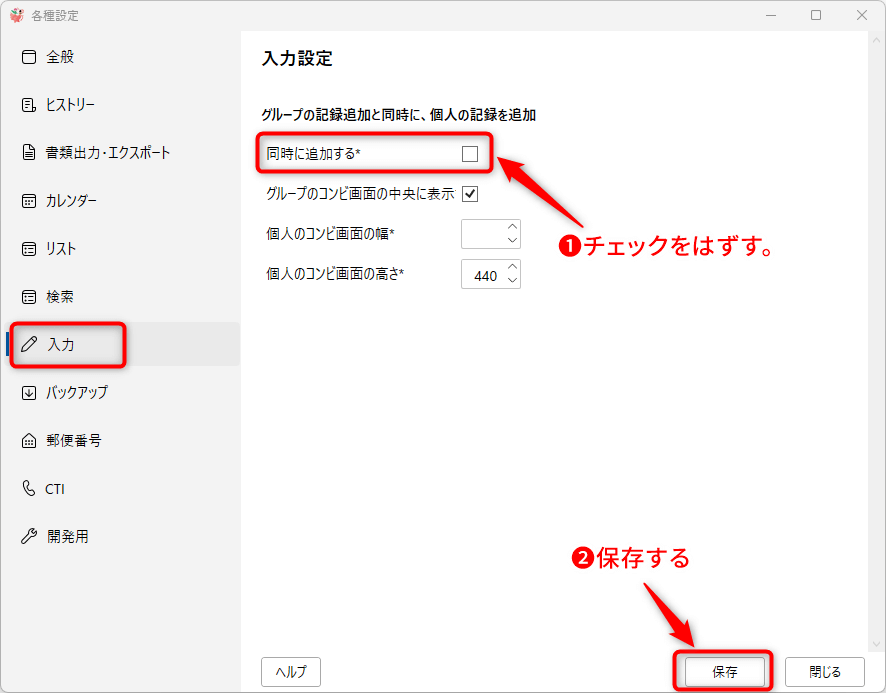The width and height of the screenshot is (886, 693).
Task: Open the ヒストリー settings page
Action: [121, 105]
